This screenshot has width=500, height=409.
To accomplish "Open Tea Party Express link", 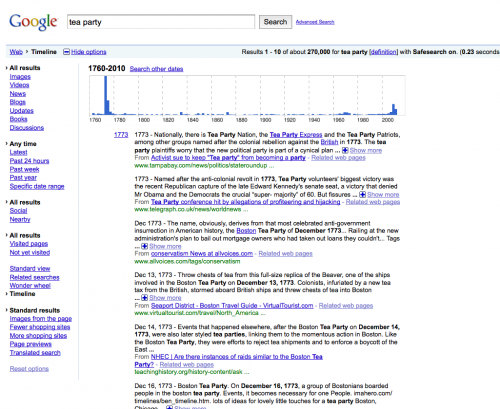I will click(x=296, y=135).
